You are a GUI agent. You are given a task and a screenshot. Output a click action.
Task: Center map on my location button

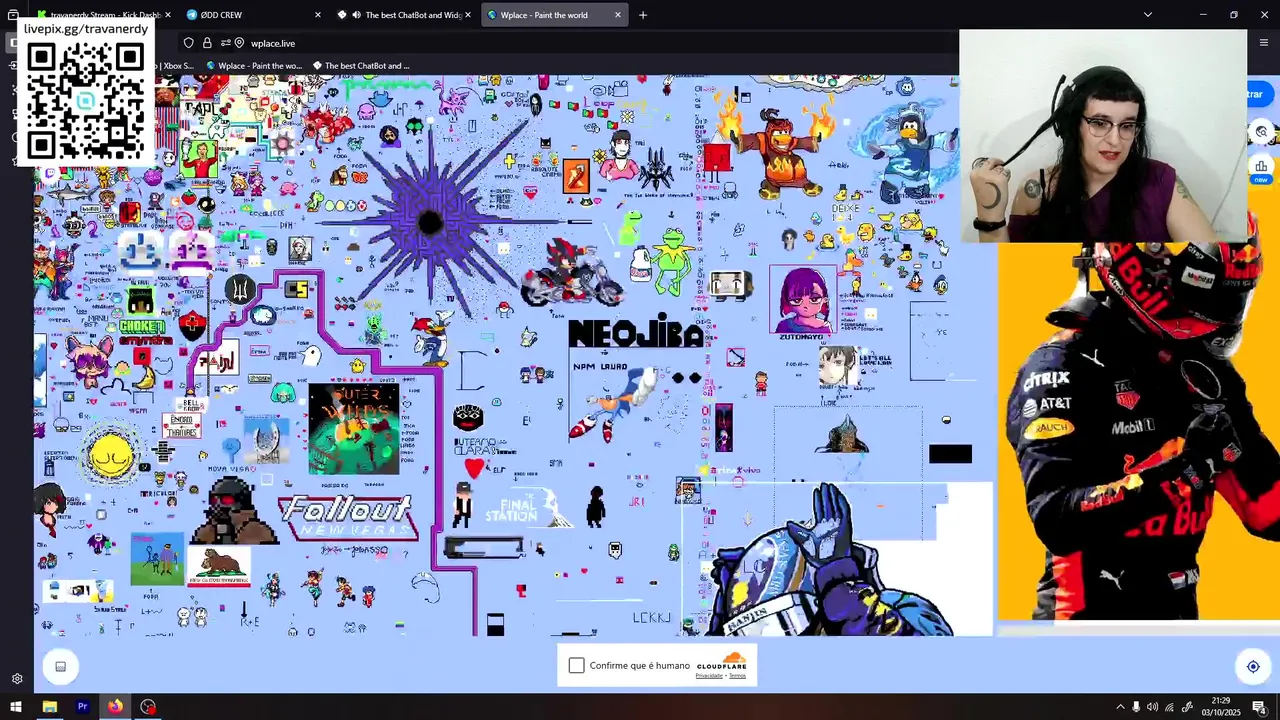(x=1253, y=667)
